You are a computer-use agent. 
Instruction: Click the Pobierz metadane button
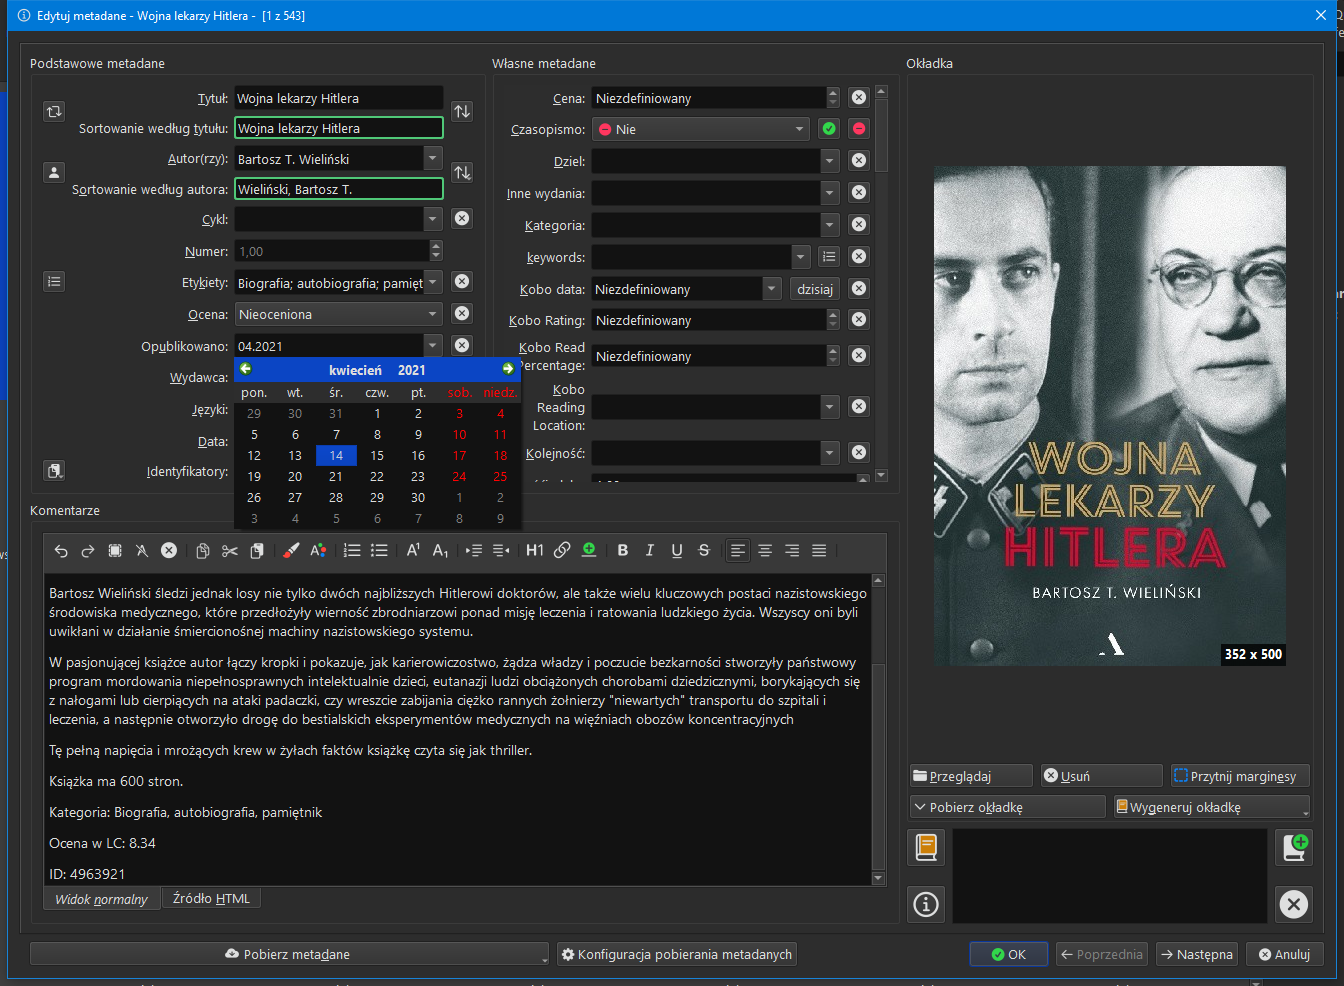click(x=289, y=954)
